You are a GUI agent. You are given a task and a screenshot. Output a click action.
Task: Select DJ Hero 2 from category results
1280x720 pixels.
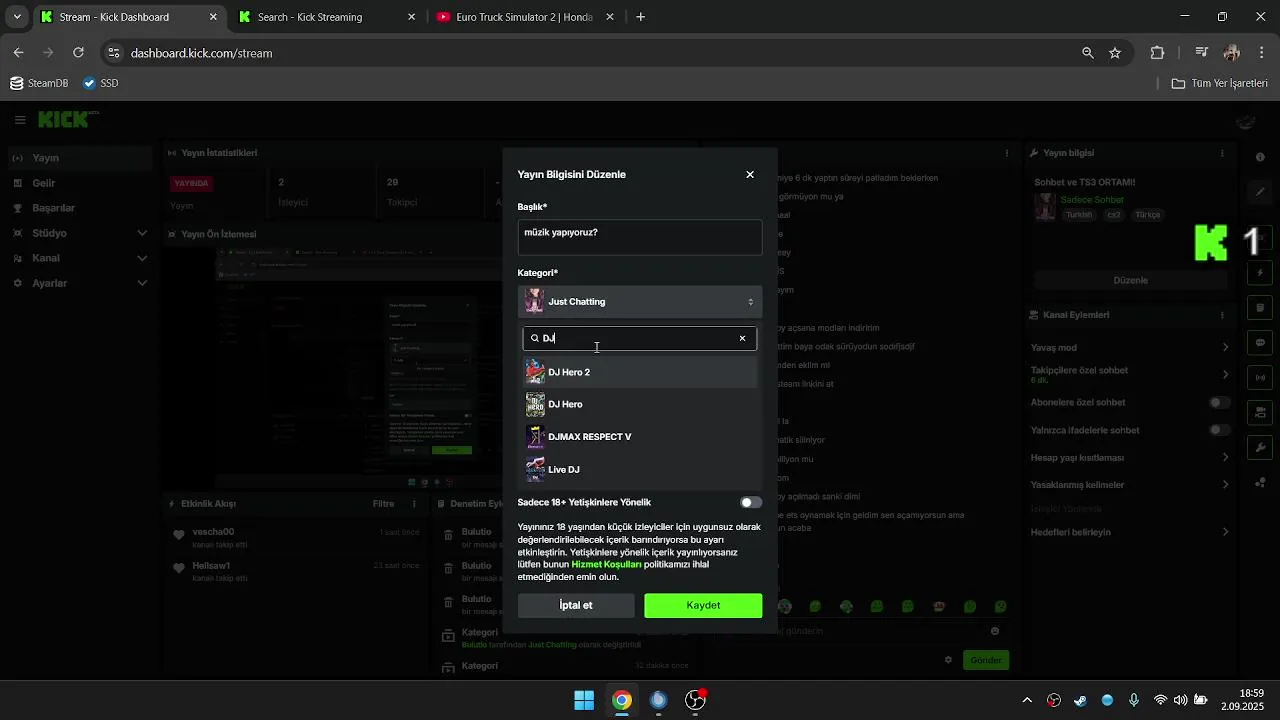click(x=640, y=372)
